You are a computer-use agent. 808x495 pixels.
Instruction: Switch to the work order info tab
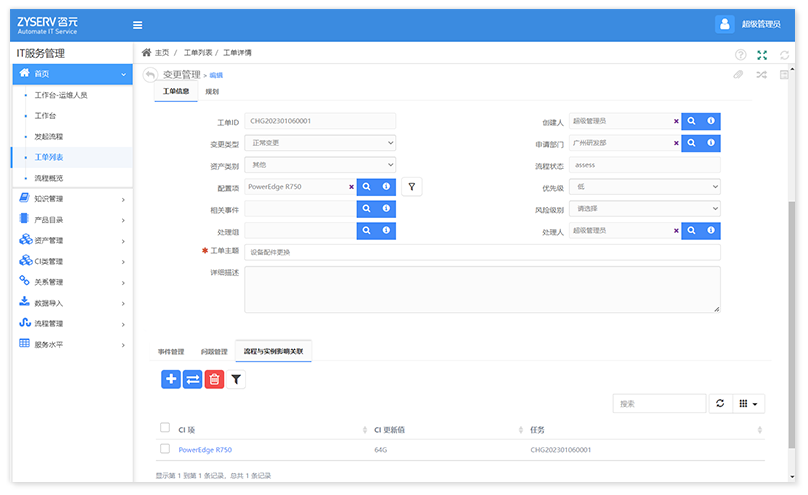(x=176, y=91)
